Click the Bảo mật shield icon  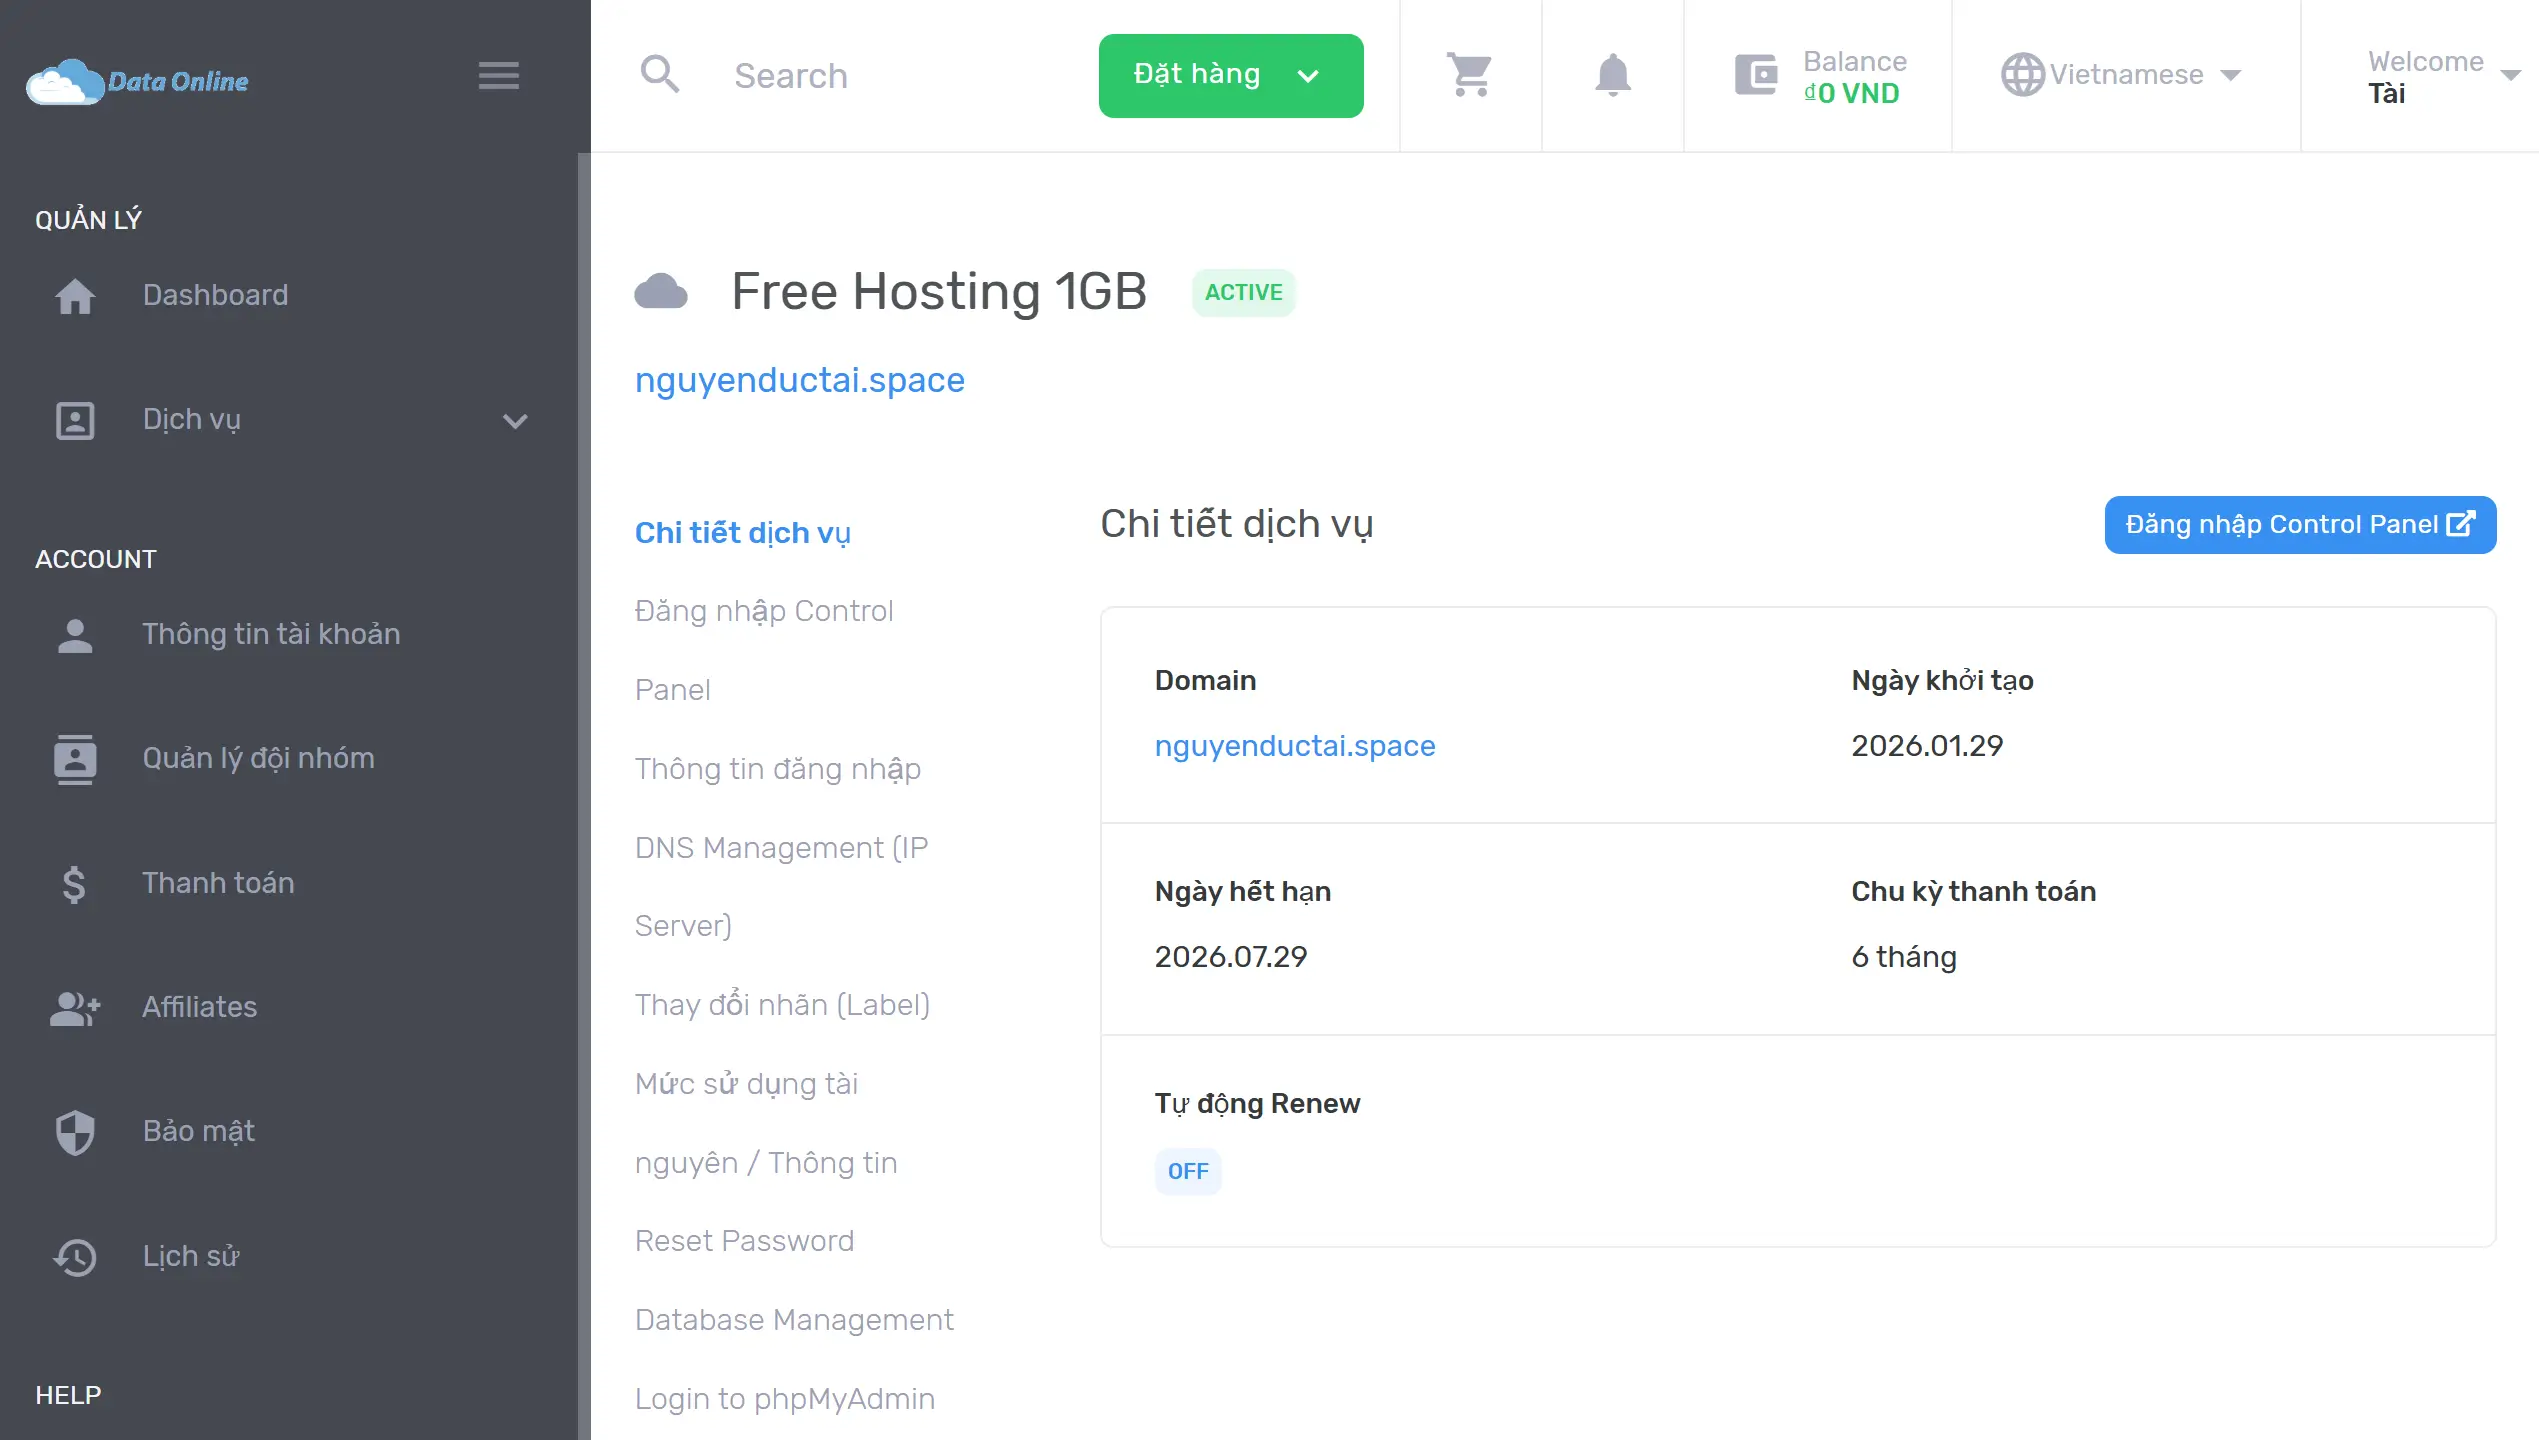[75, 1132]
